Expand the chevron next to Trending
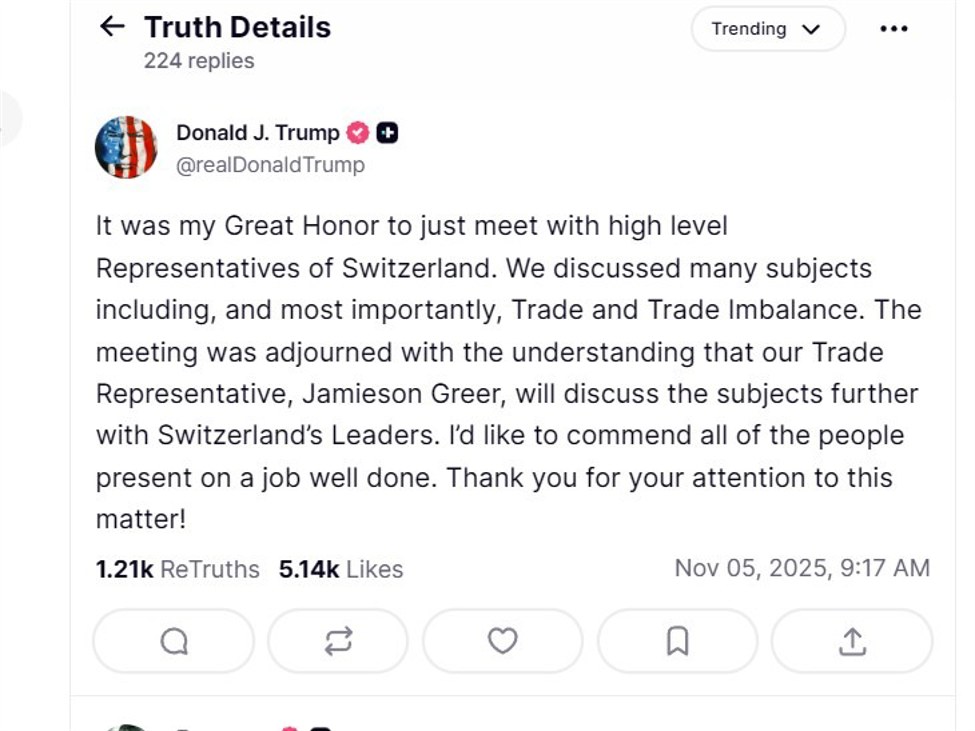 coord(812,29)
